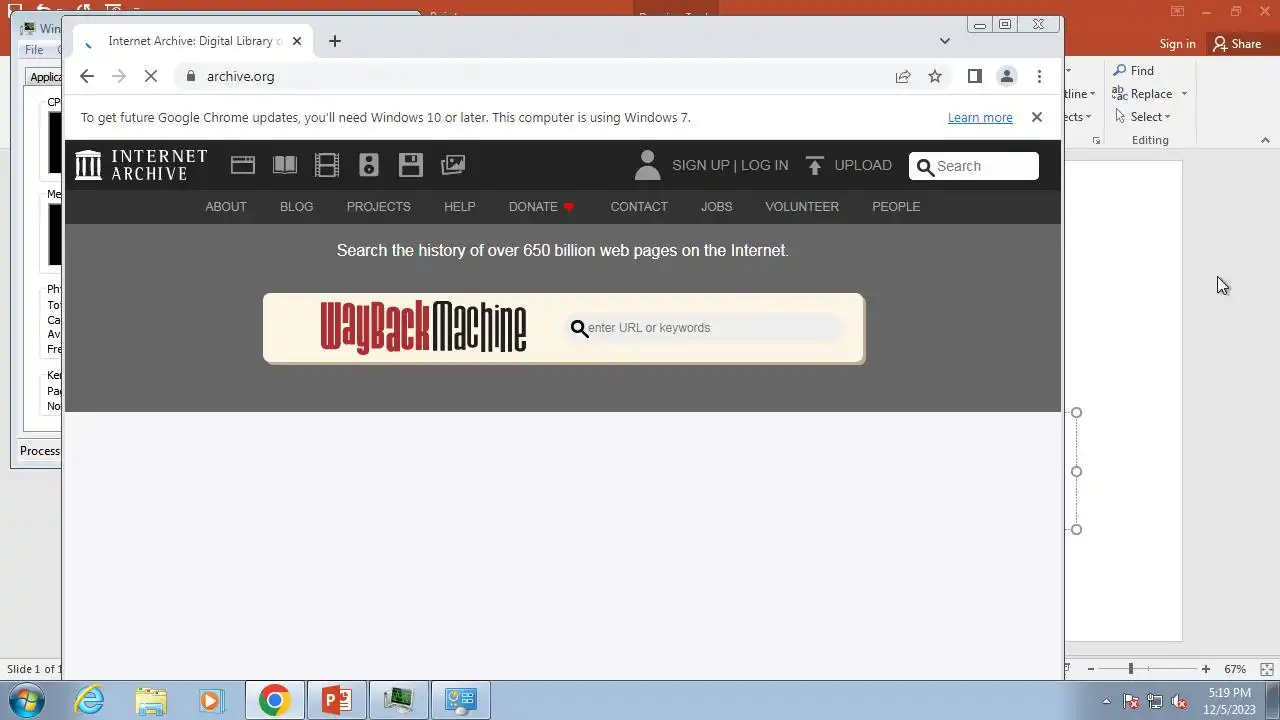The image size is (1280, 720).
Task: Open the Video (film) icon
Action: pyautogui.click(x=327, y=165)
